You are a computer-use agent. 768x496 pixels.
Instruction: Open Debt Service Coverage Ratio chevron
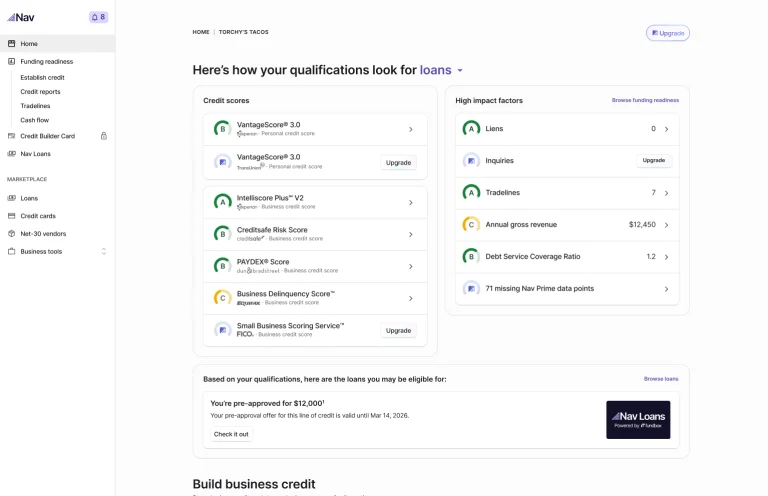tap(667, 257)
